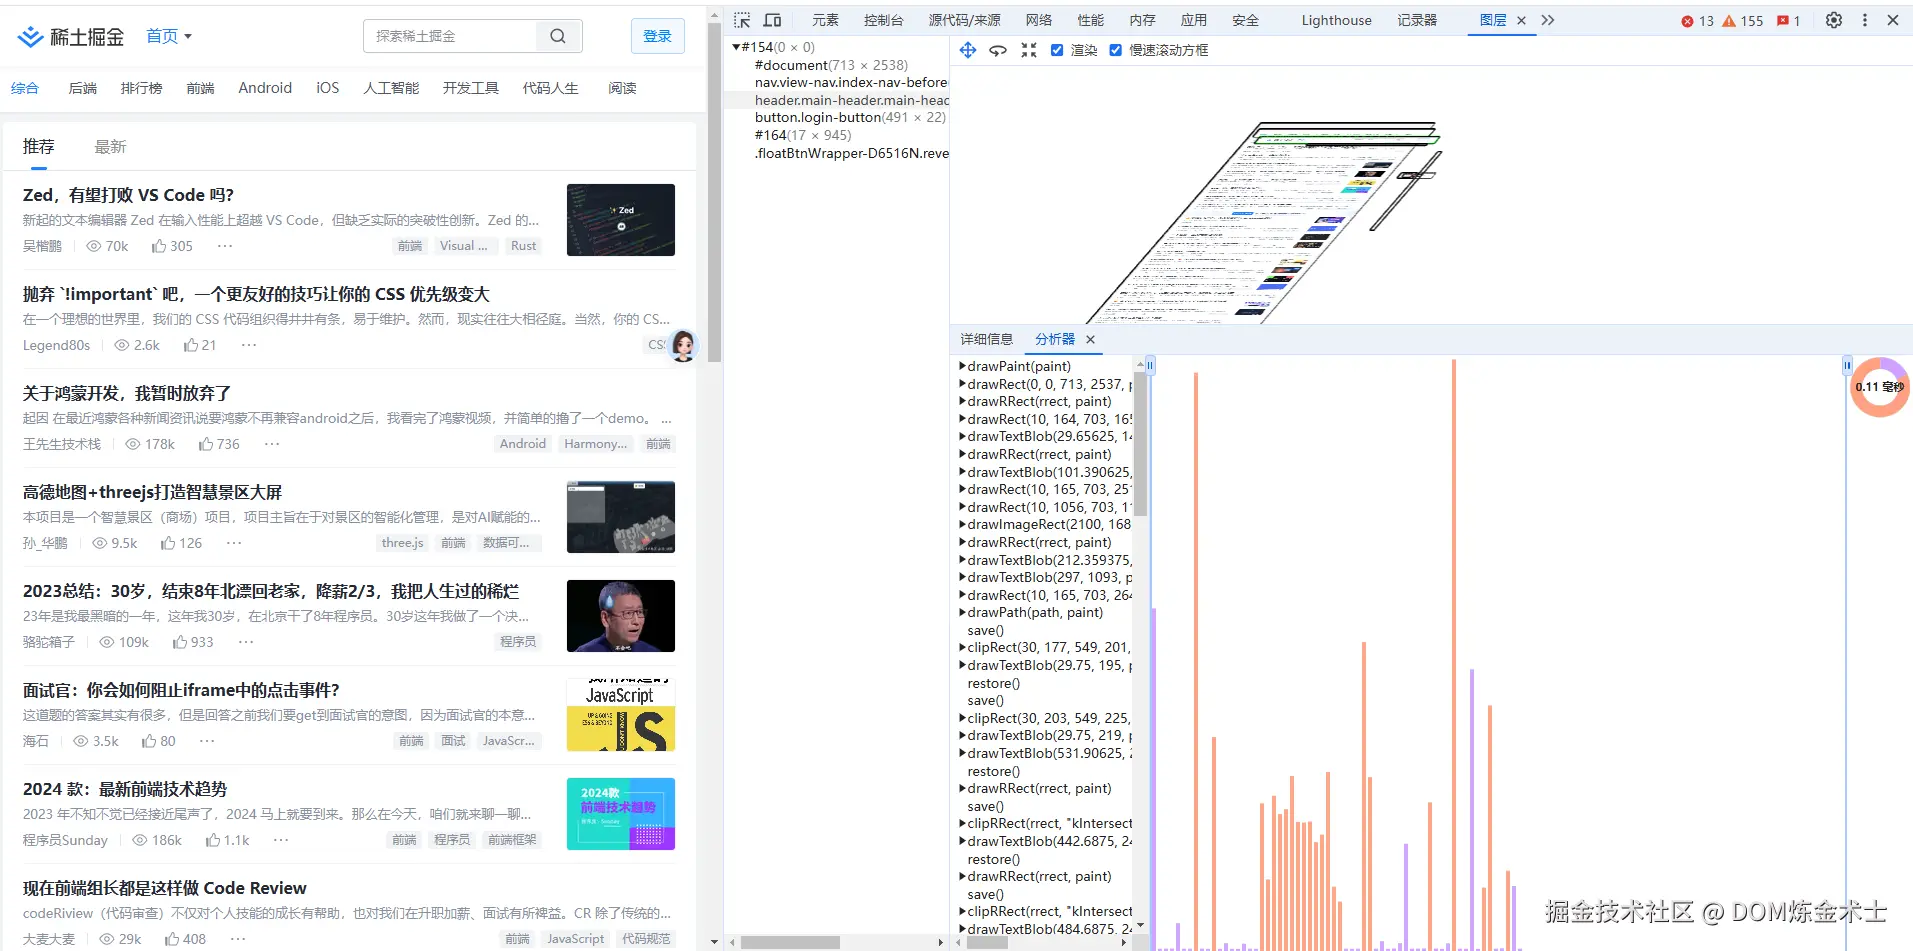Open more options dots on the 面试官 iframe article
Viewport: 1913px width, 951px height.
tap(207, 741)
